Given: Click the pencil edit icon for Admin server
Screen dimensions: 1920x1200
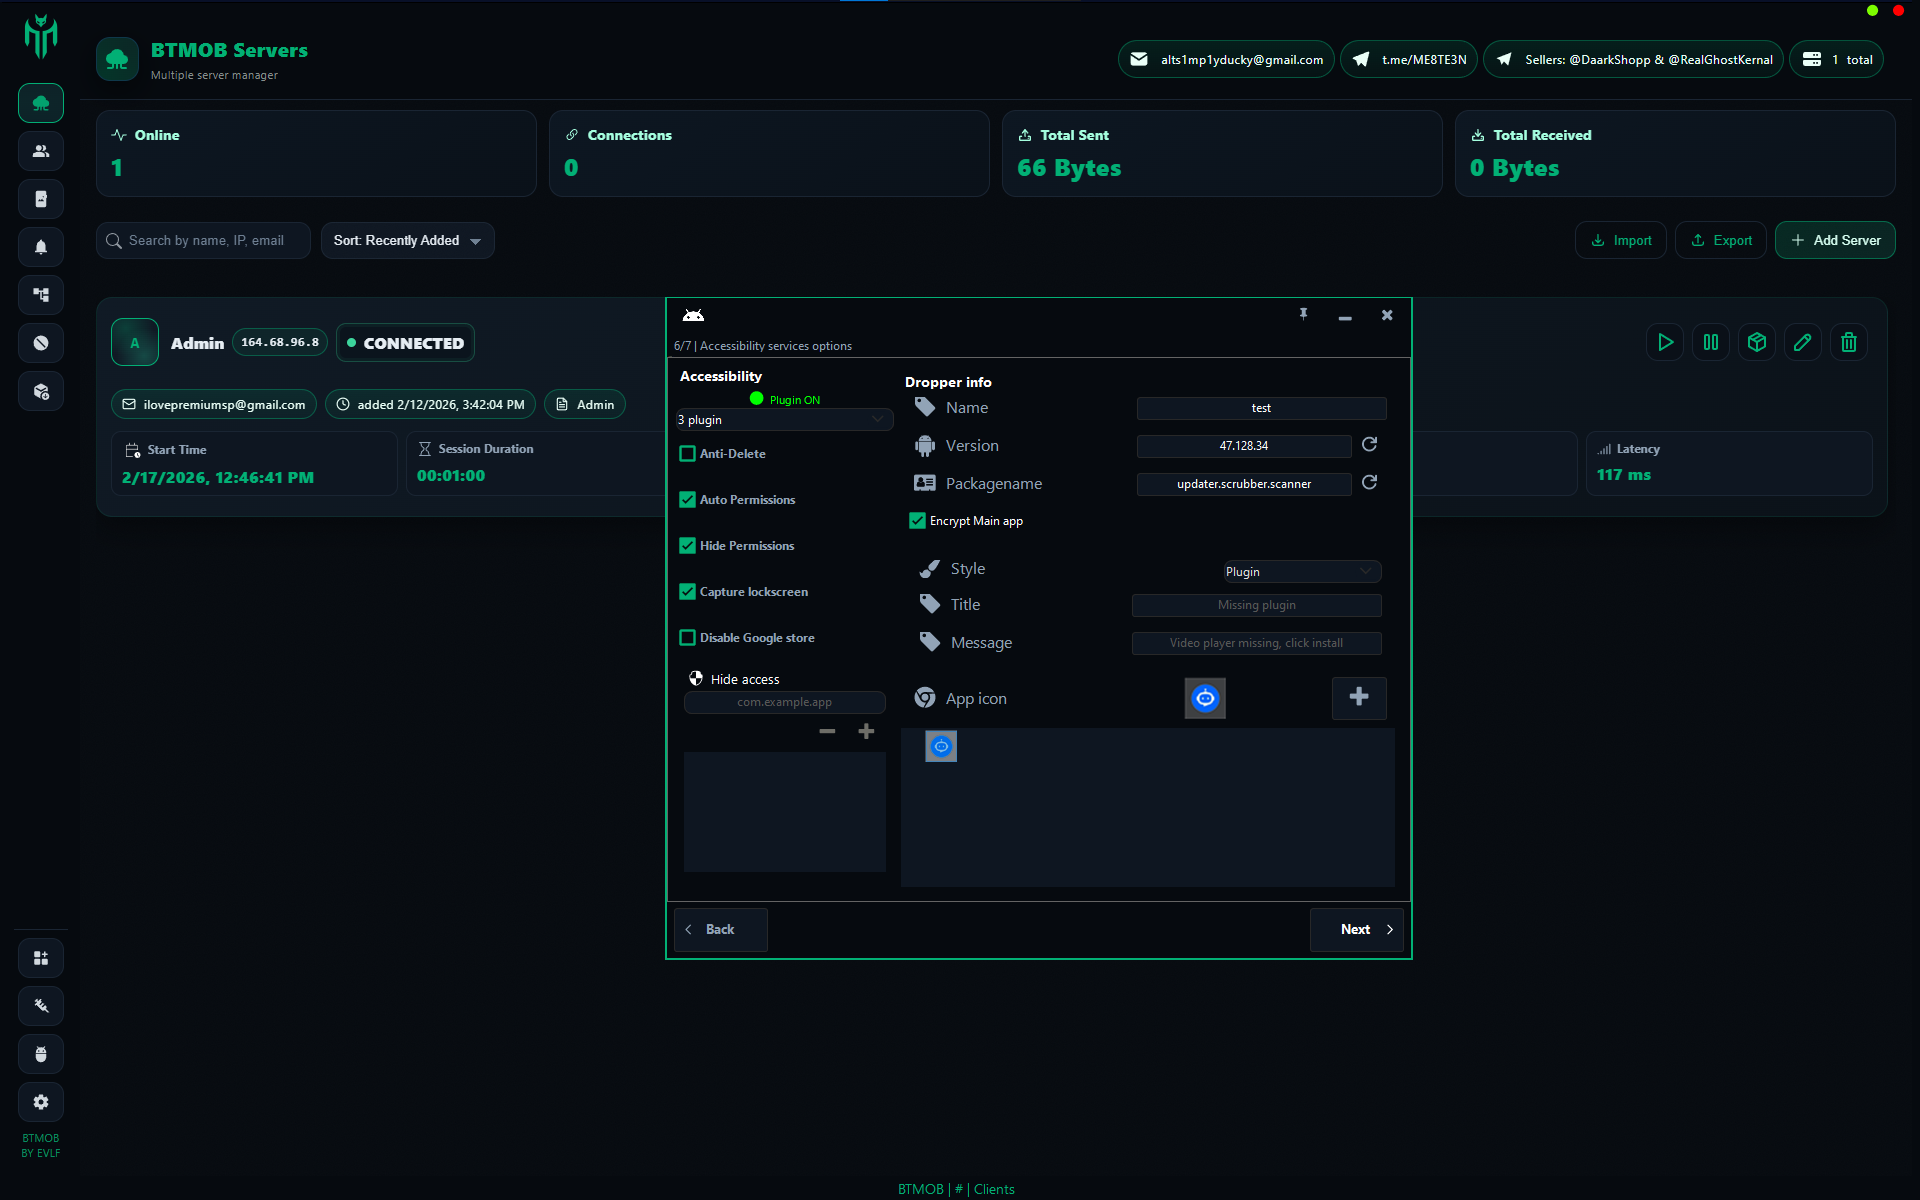Looking at the screenshot, I should click(1803, 342).
